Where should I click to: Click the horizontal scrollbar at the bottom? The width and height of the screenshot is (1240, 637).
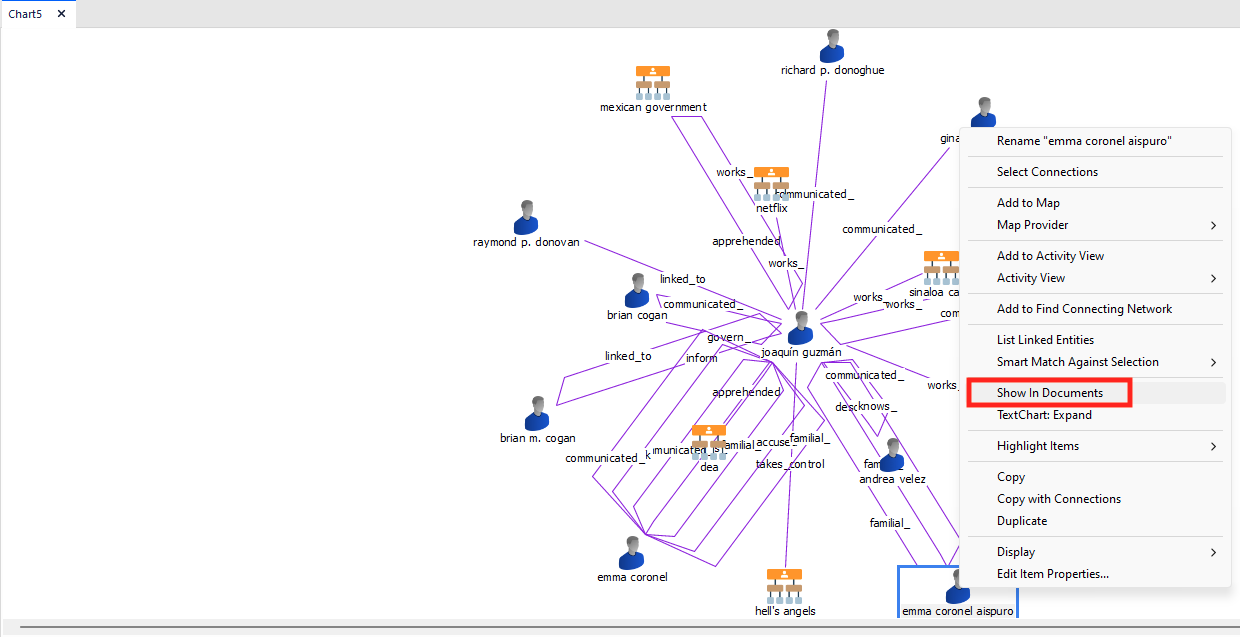click(x=620, y=629)
